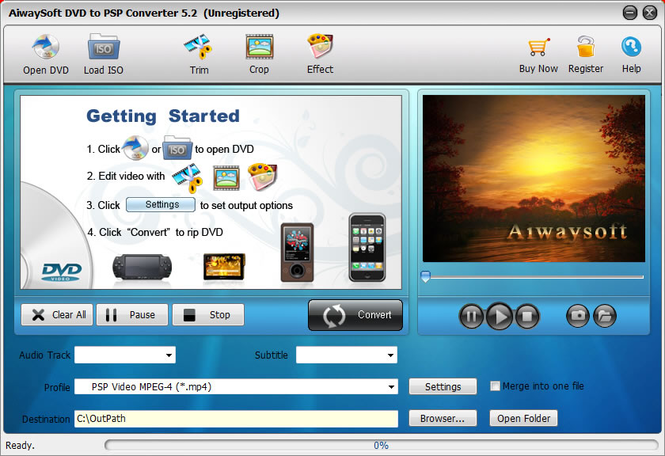Play the video preview
The width and height of the screenshot is (665, 456).
[x=499, y=316]
